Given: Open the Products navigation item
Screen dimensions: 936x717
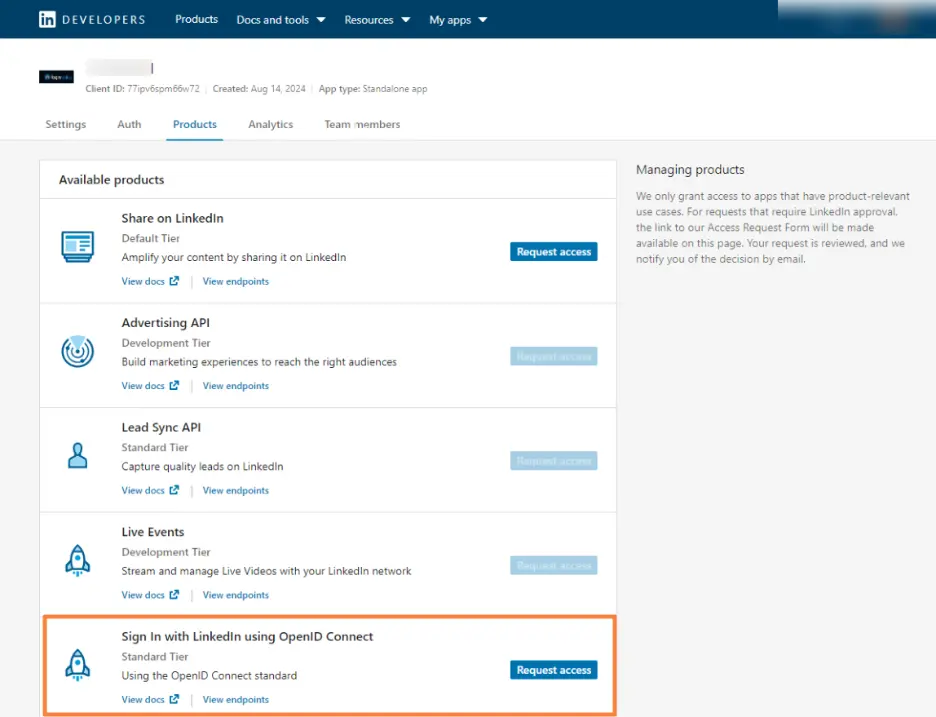Looking at the screenshot, I should tap(196, 19).
